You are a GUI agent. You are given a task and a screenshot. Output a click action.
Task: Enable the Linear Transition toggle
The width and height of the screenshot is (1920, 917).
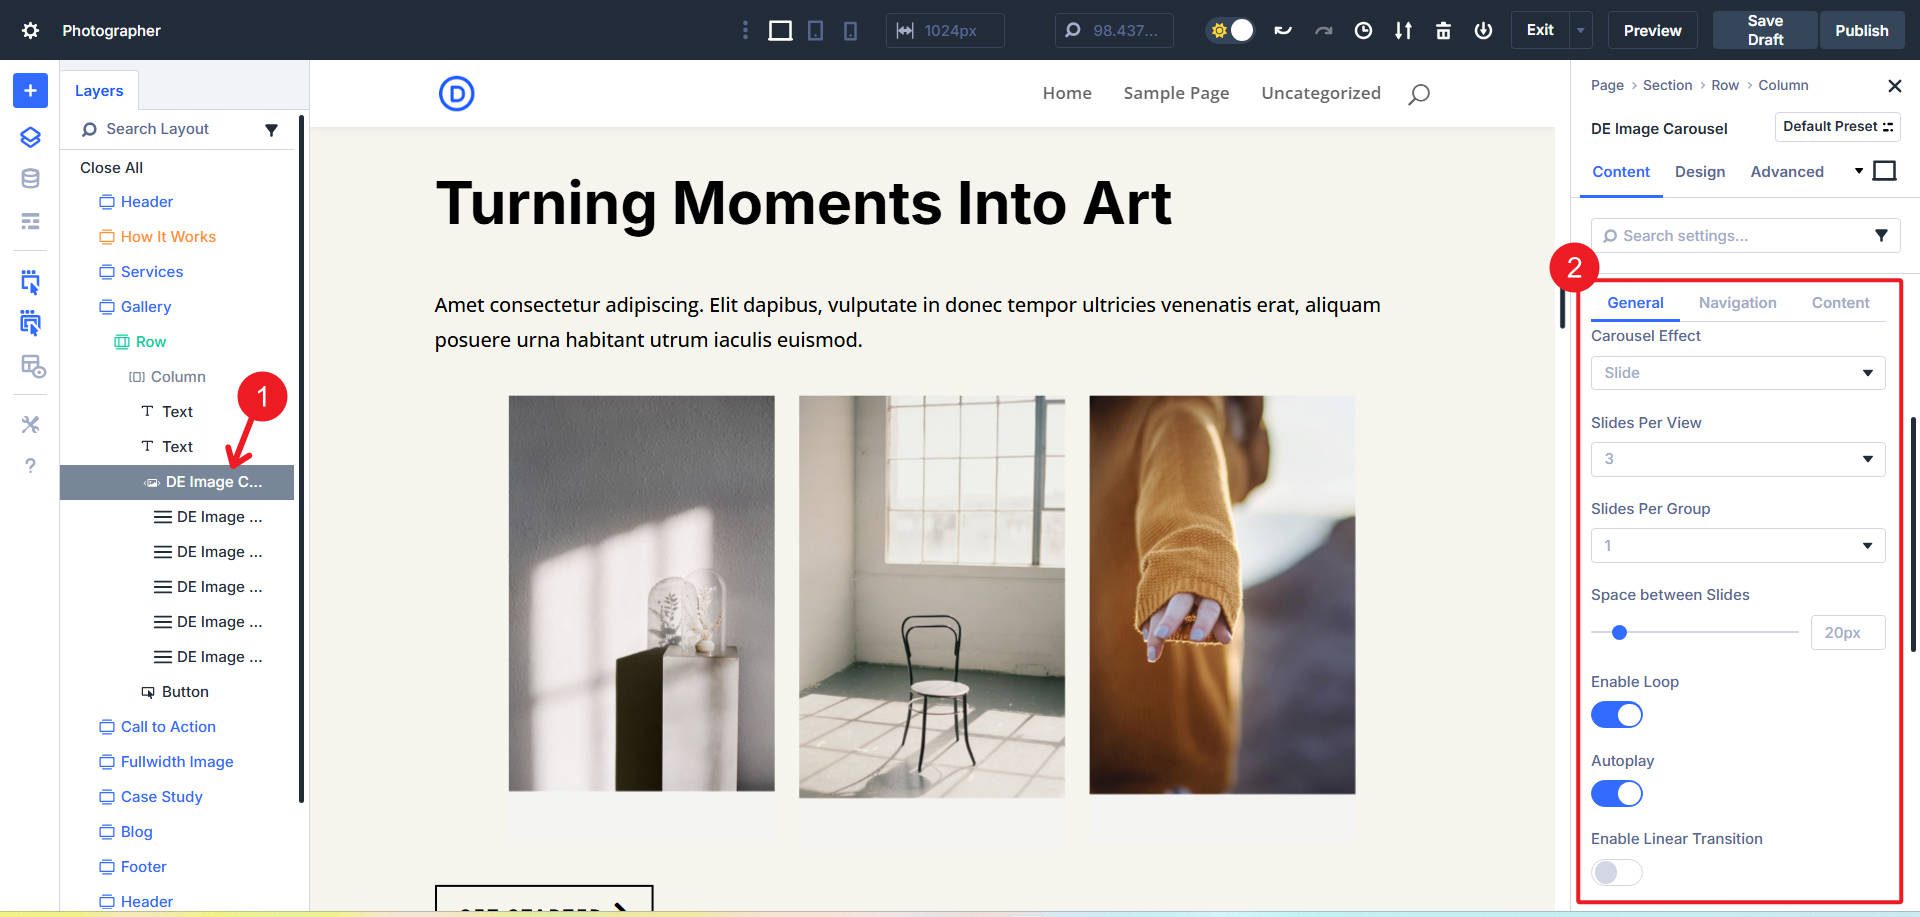click(x=1615, y=872)
